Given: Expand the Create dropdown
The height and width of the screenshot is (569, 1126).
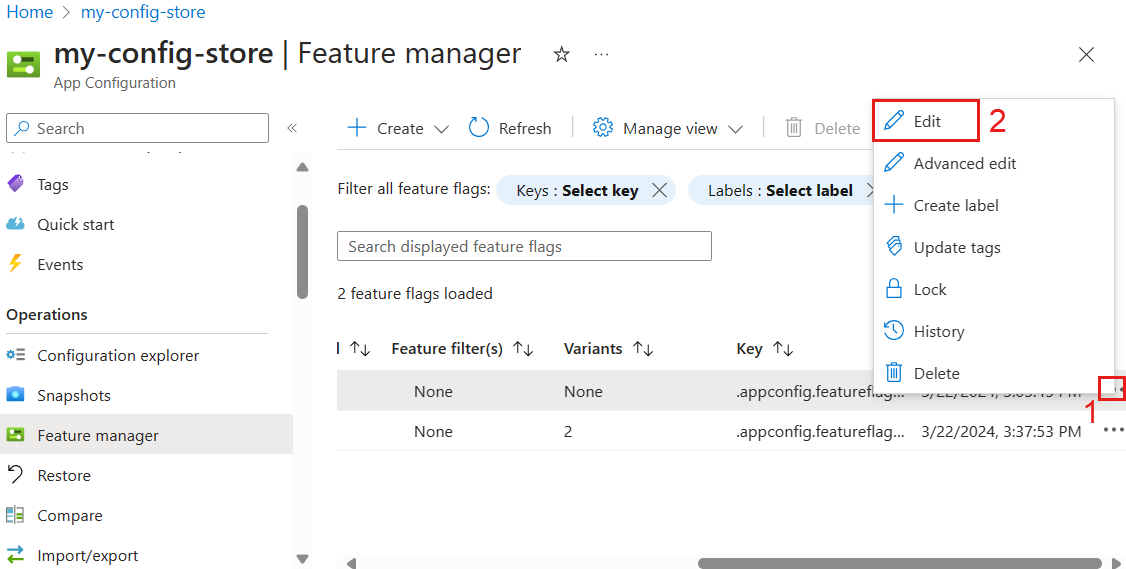Looking at the screenshot, I should [441, 128].
